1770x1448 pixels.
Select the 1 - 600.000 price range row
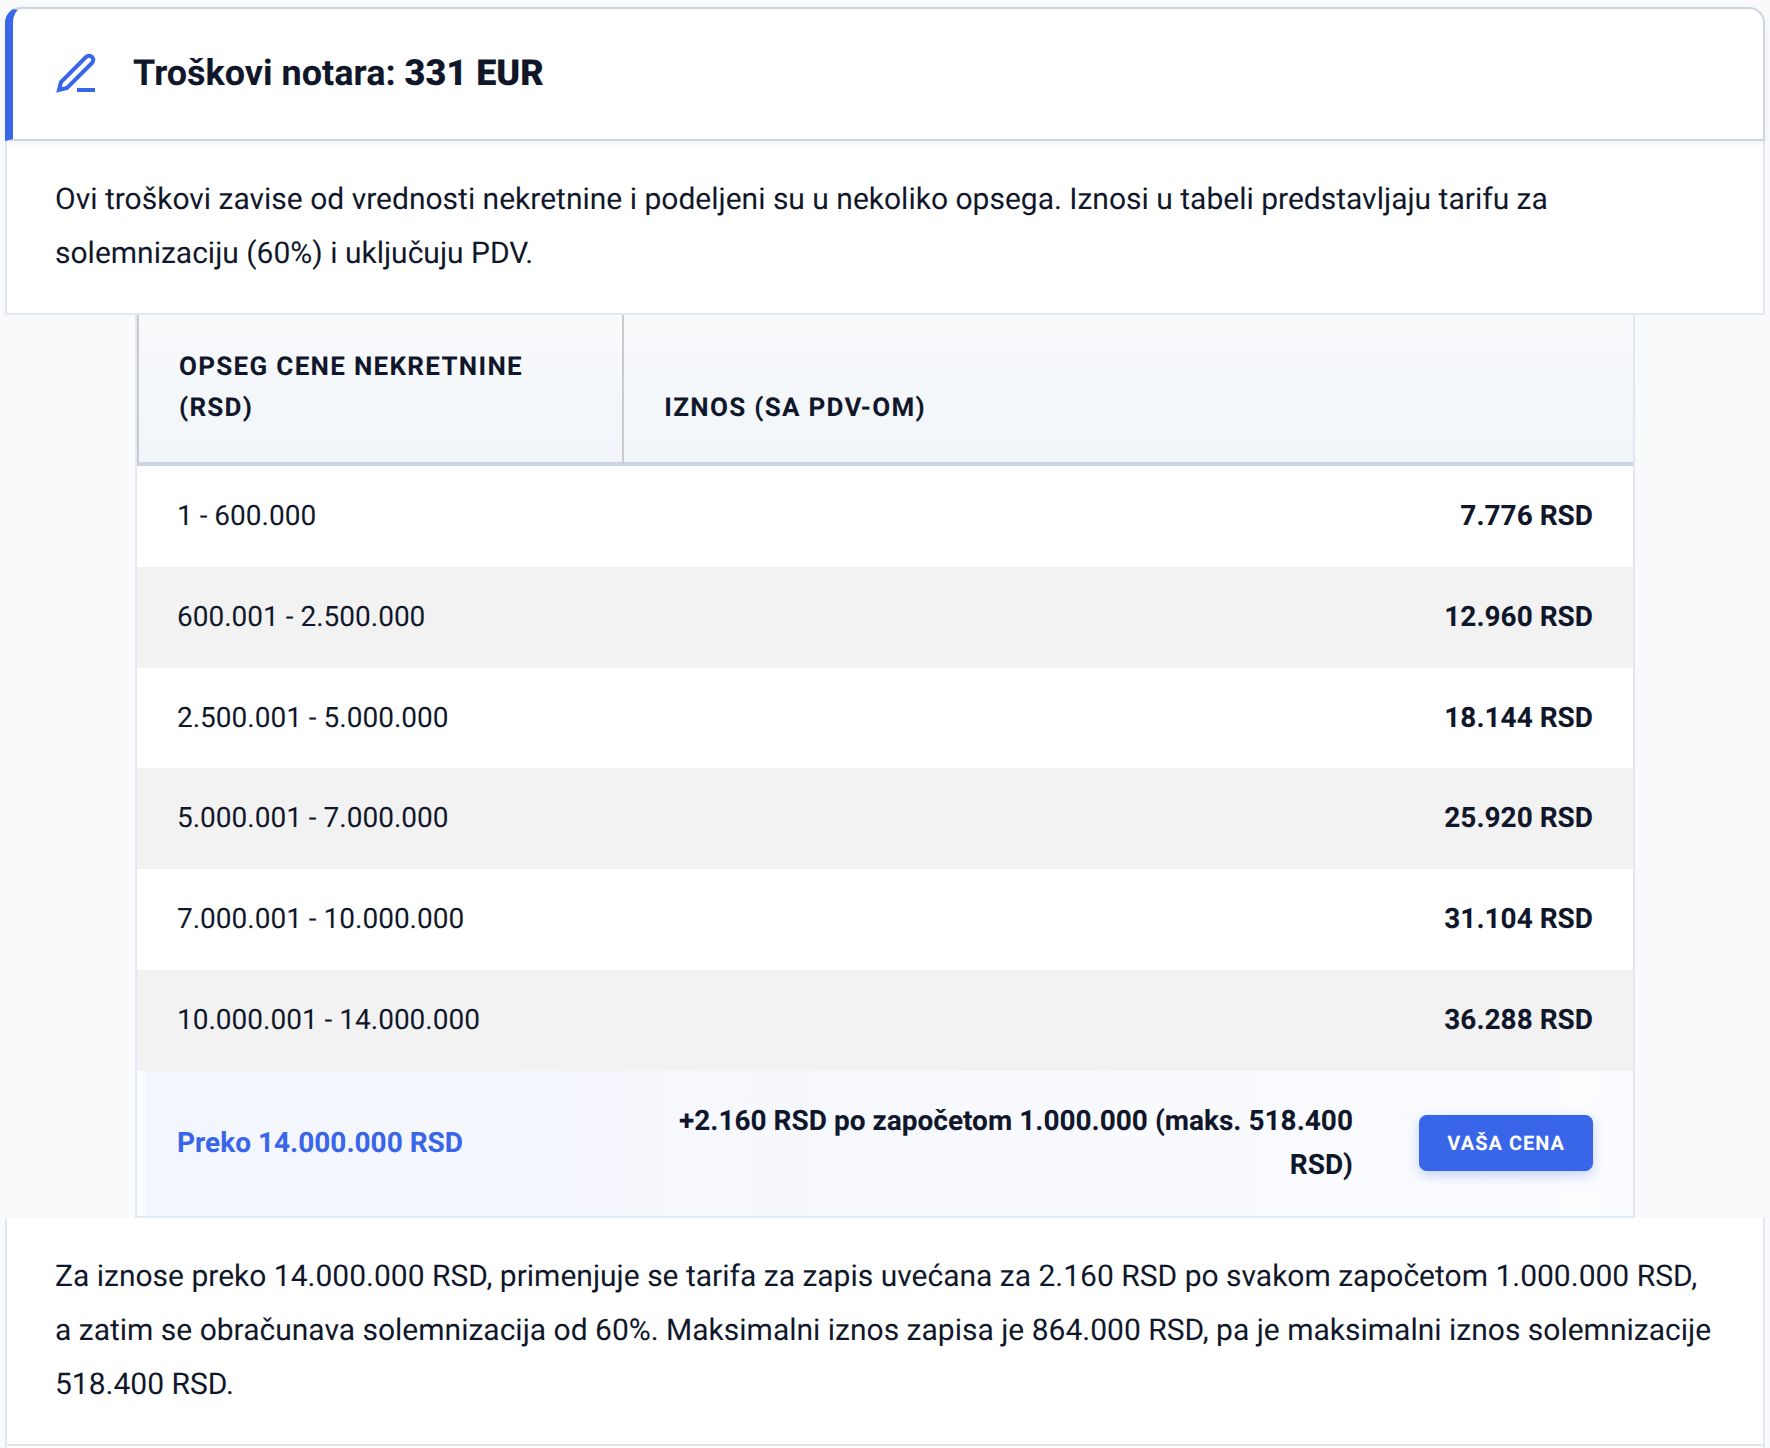coord(885,516)
